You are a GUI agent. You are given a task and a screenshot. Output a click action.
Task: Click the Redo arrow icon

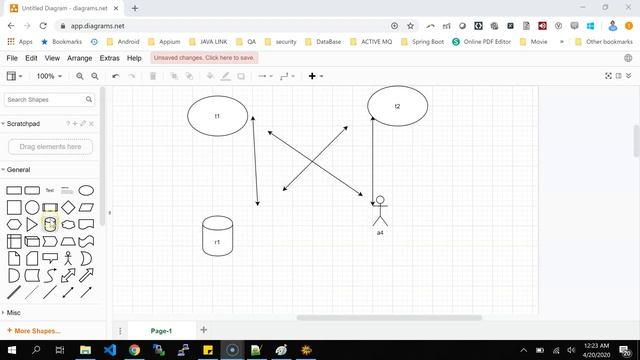131,76
